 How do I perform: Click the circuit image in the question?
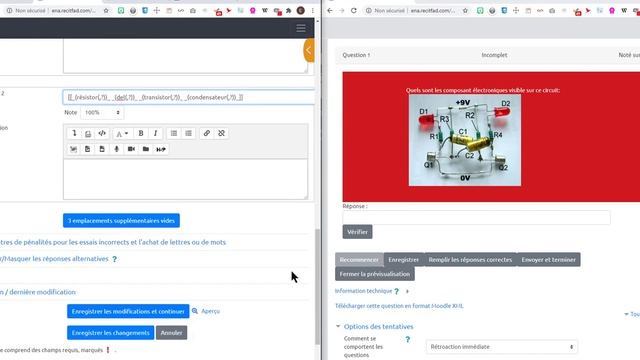tap(465, 140)
